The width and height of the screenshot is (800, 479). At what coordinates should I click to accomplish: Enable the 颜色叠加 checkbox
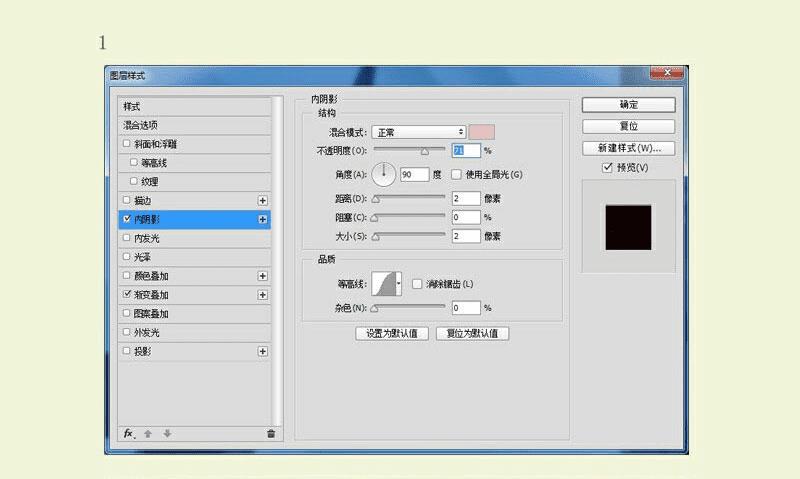tap(127, 275)
